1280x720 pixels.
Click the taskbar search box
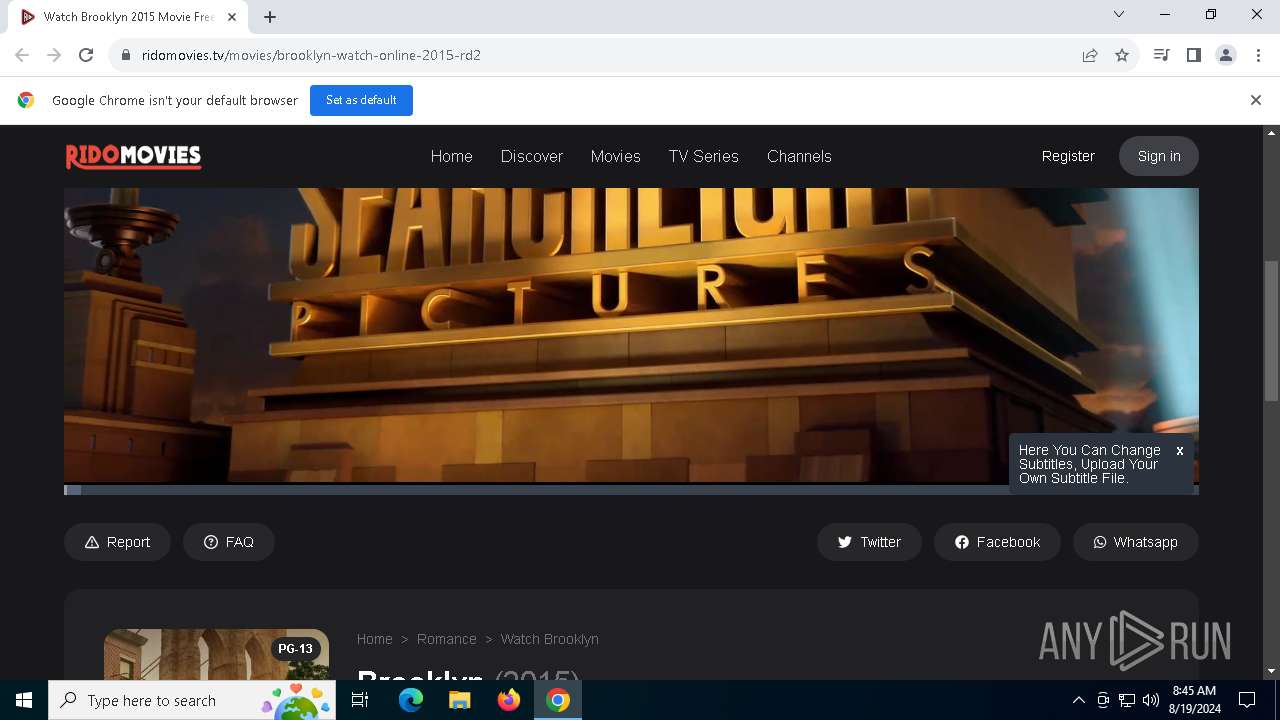pyautogui.click(x=192, y=700)
